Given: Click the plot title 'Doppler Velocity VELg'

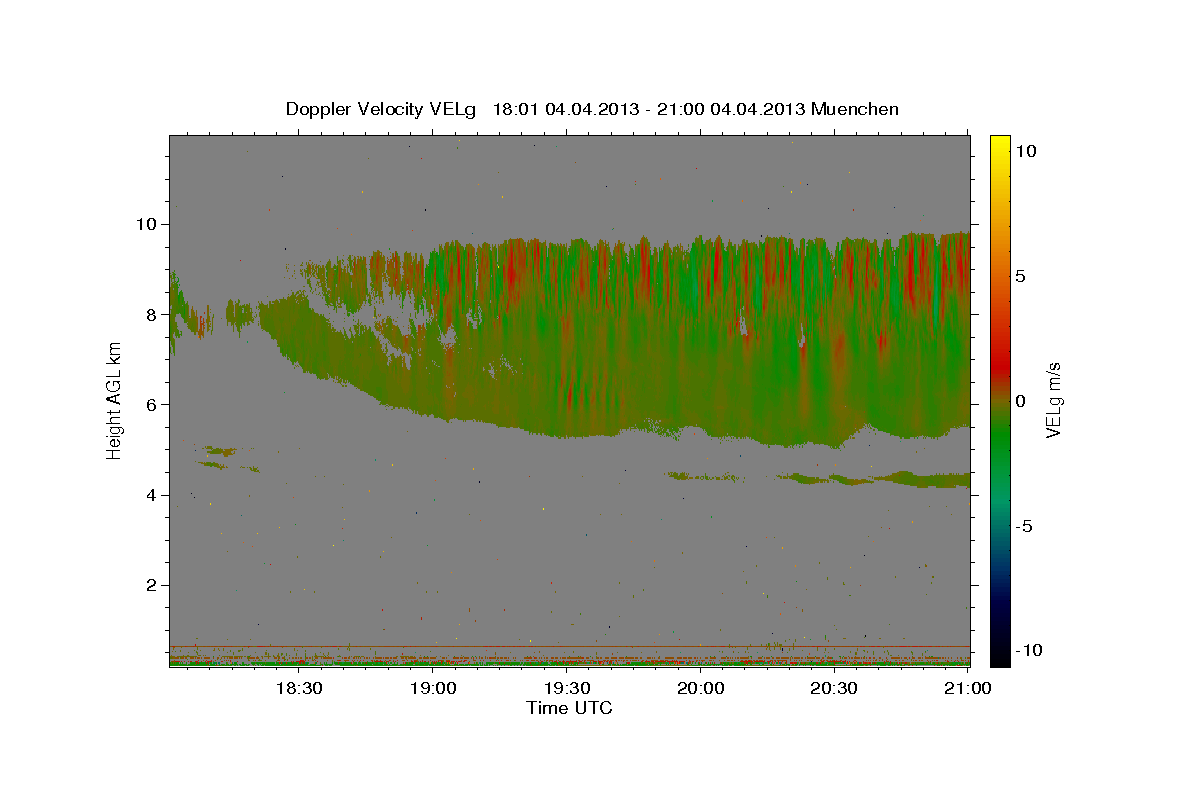Looking at the screenshot, I should (x=383, y=109).
